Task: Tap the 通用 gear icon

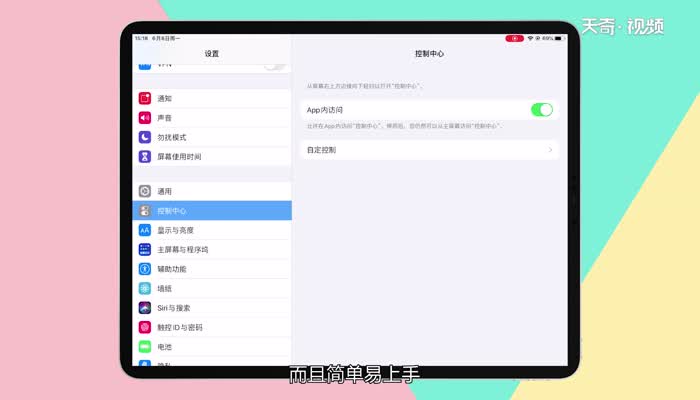Action: (x=145, y=191)
